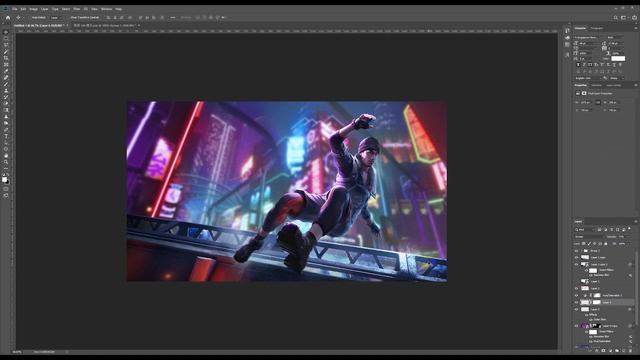Image resolution: width=640 pixels, height=360 pixels.
Task: Open the layer filter Kind dropdown
Action: [584, 229]
